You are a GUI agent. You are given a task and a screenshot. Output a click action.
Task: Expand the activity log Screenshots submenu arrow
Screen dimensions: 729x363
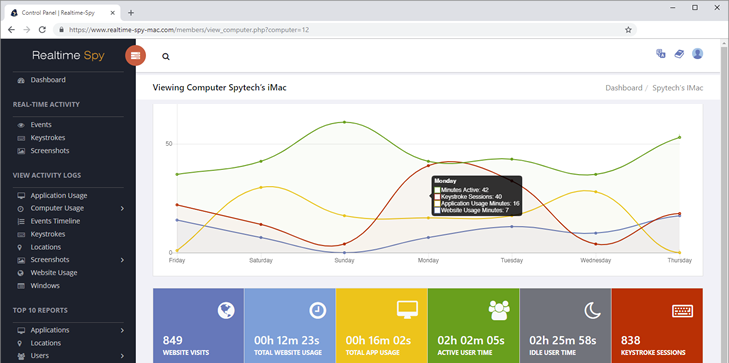tap(122, 260)
